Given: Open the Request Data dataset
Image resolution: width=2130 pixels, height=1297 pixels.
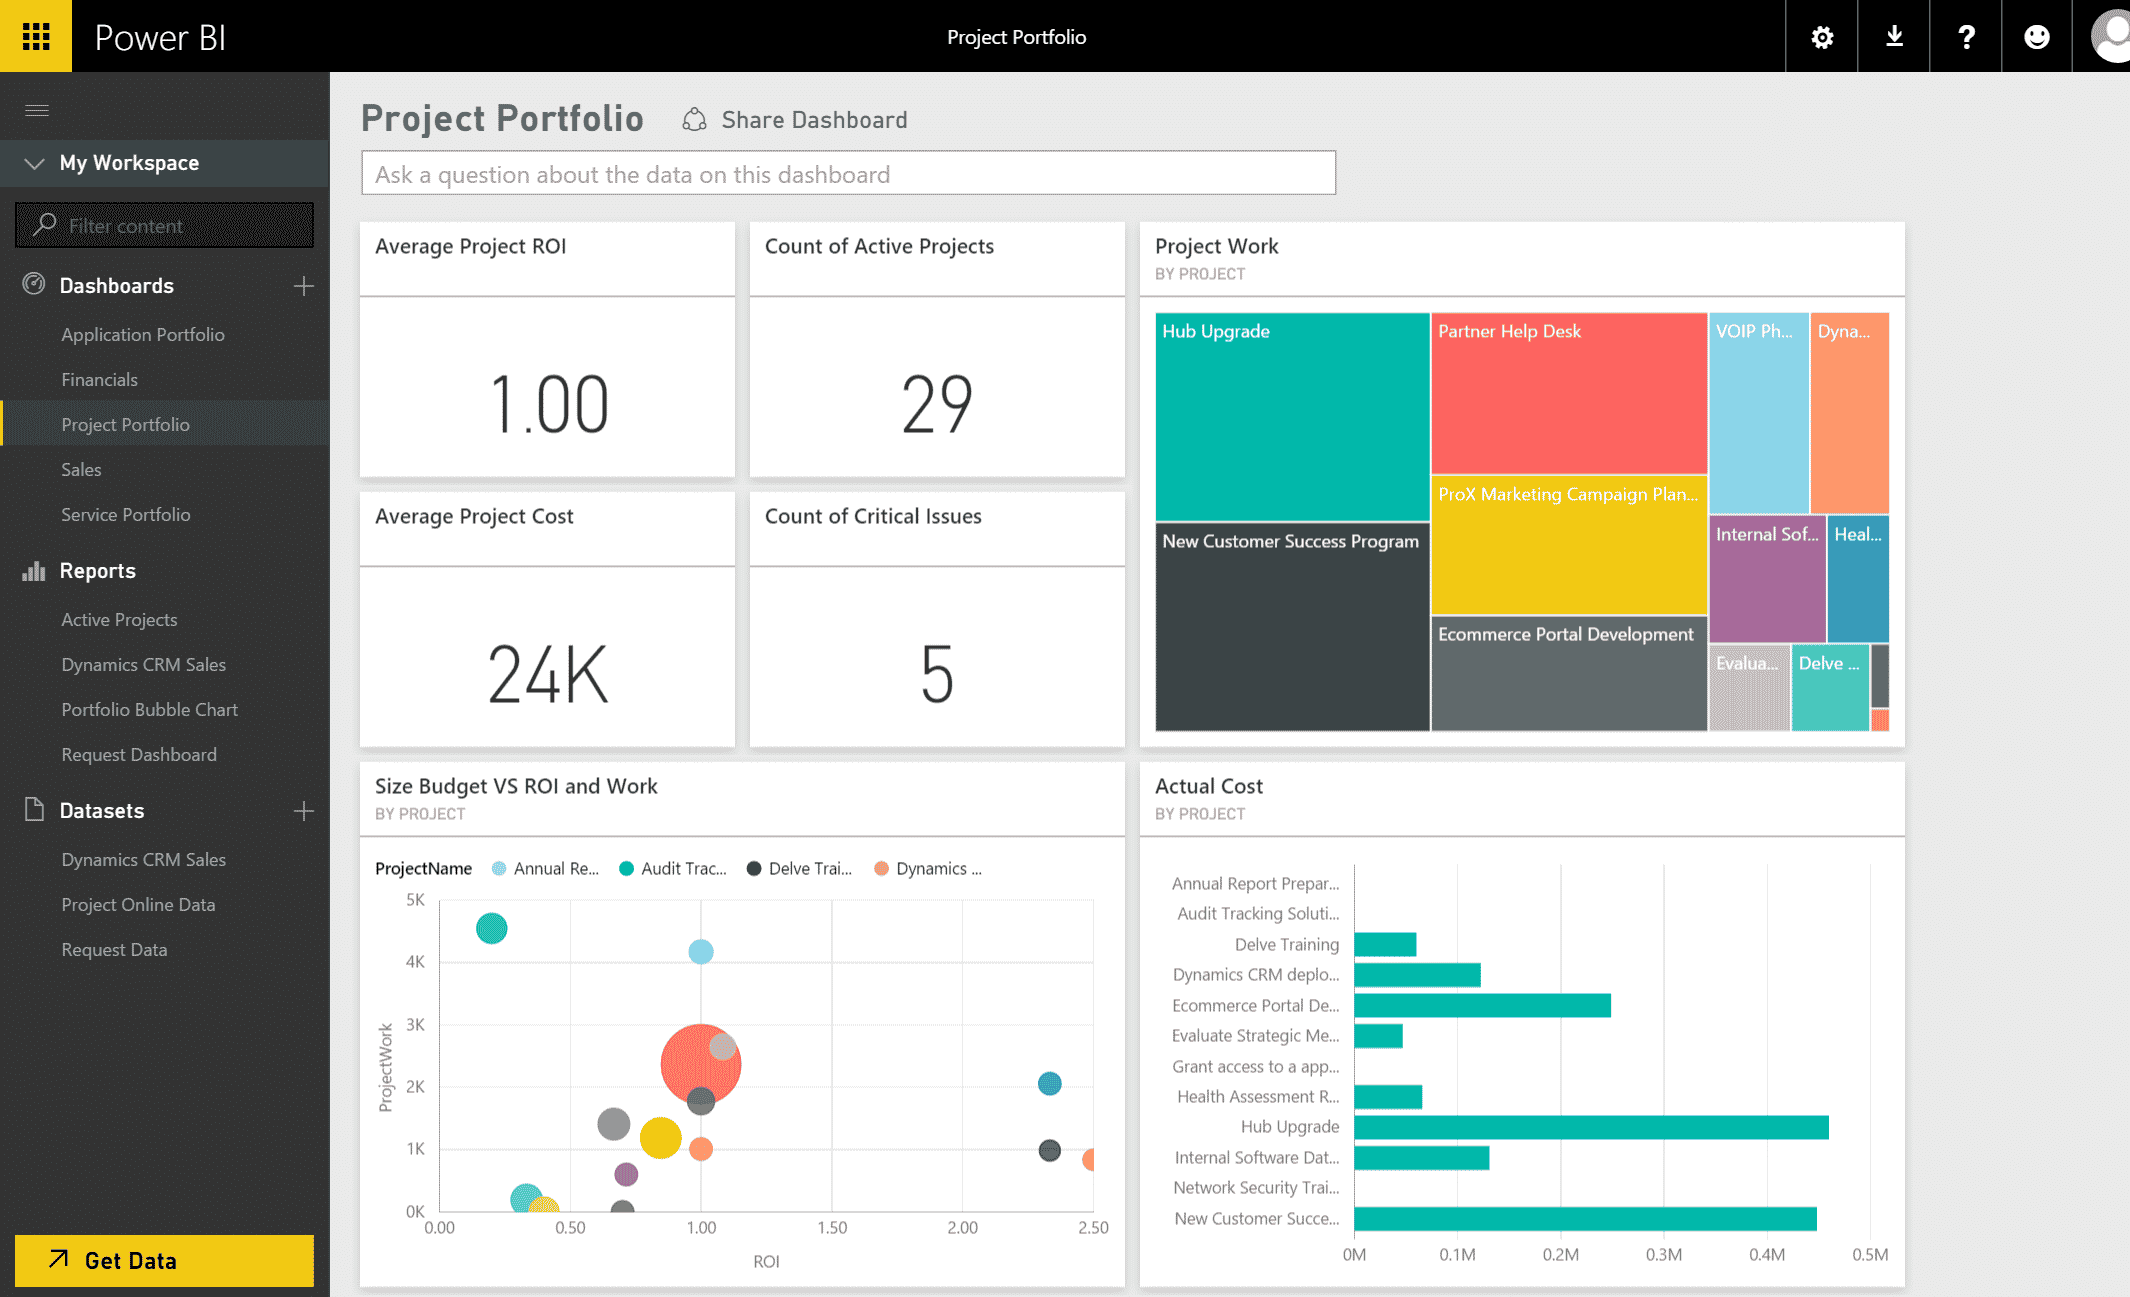Looking at the screenshot, I should coord(114,949).
